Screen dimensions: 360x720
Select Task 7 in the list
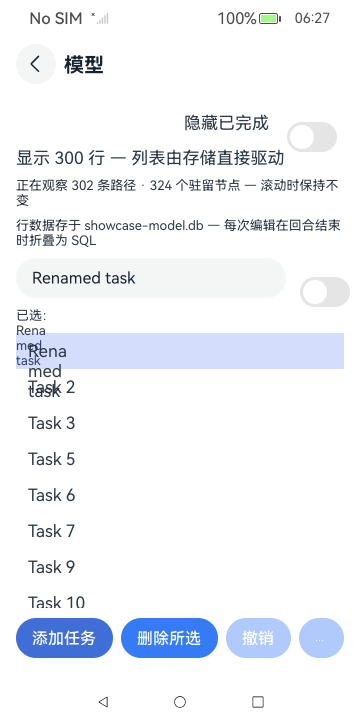point(180,531)
